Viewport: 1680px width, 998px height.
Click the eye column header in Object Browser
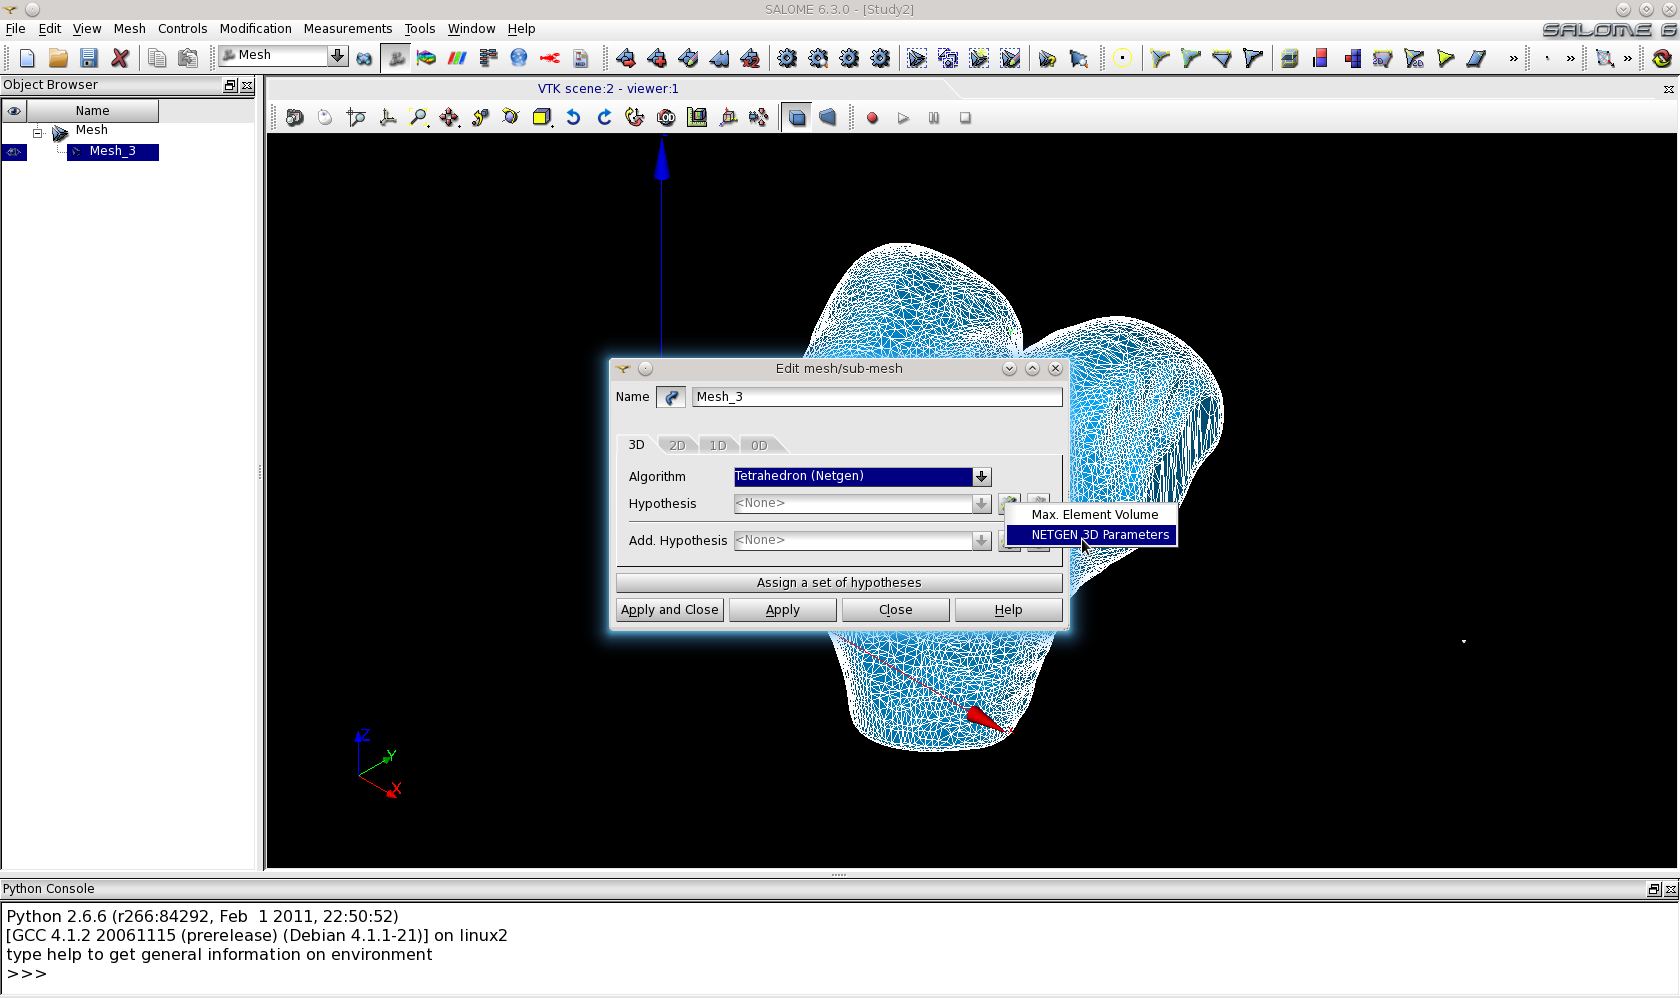14,111
